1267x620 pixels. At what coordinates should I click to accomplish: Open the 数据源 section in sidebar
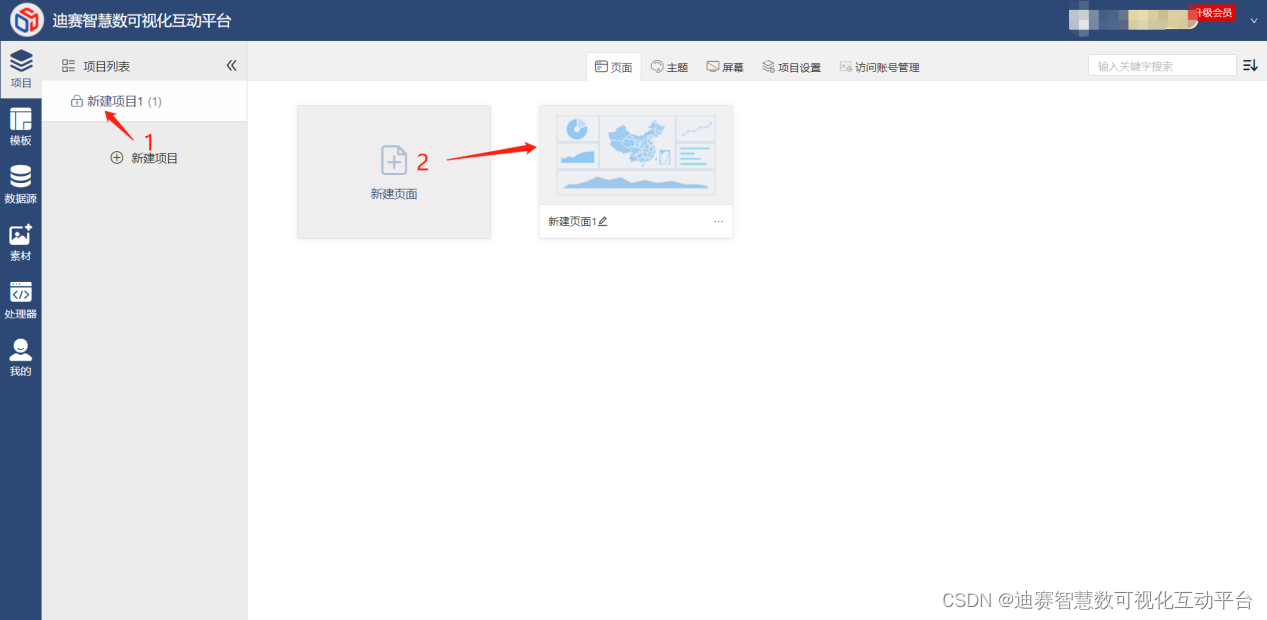(21, 185)
